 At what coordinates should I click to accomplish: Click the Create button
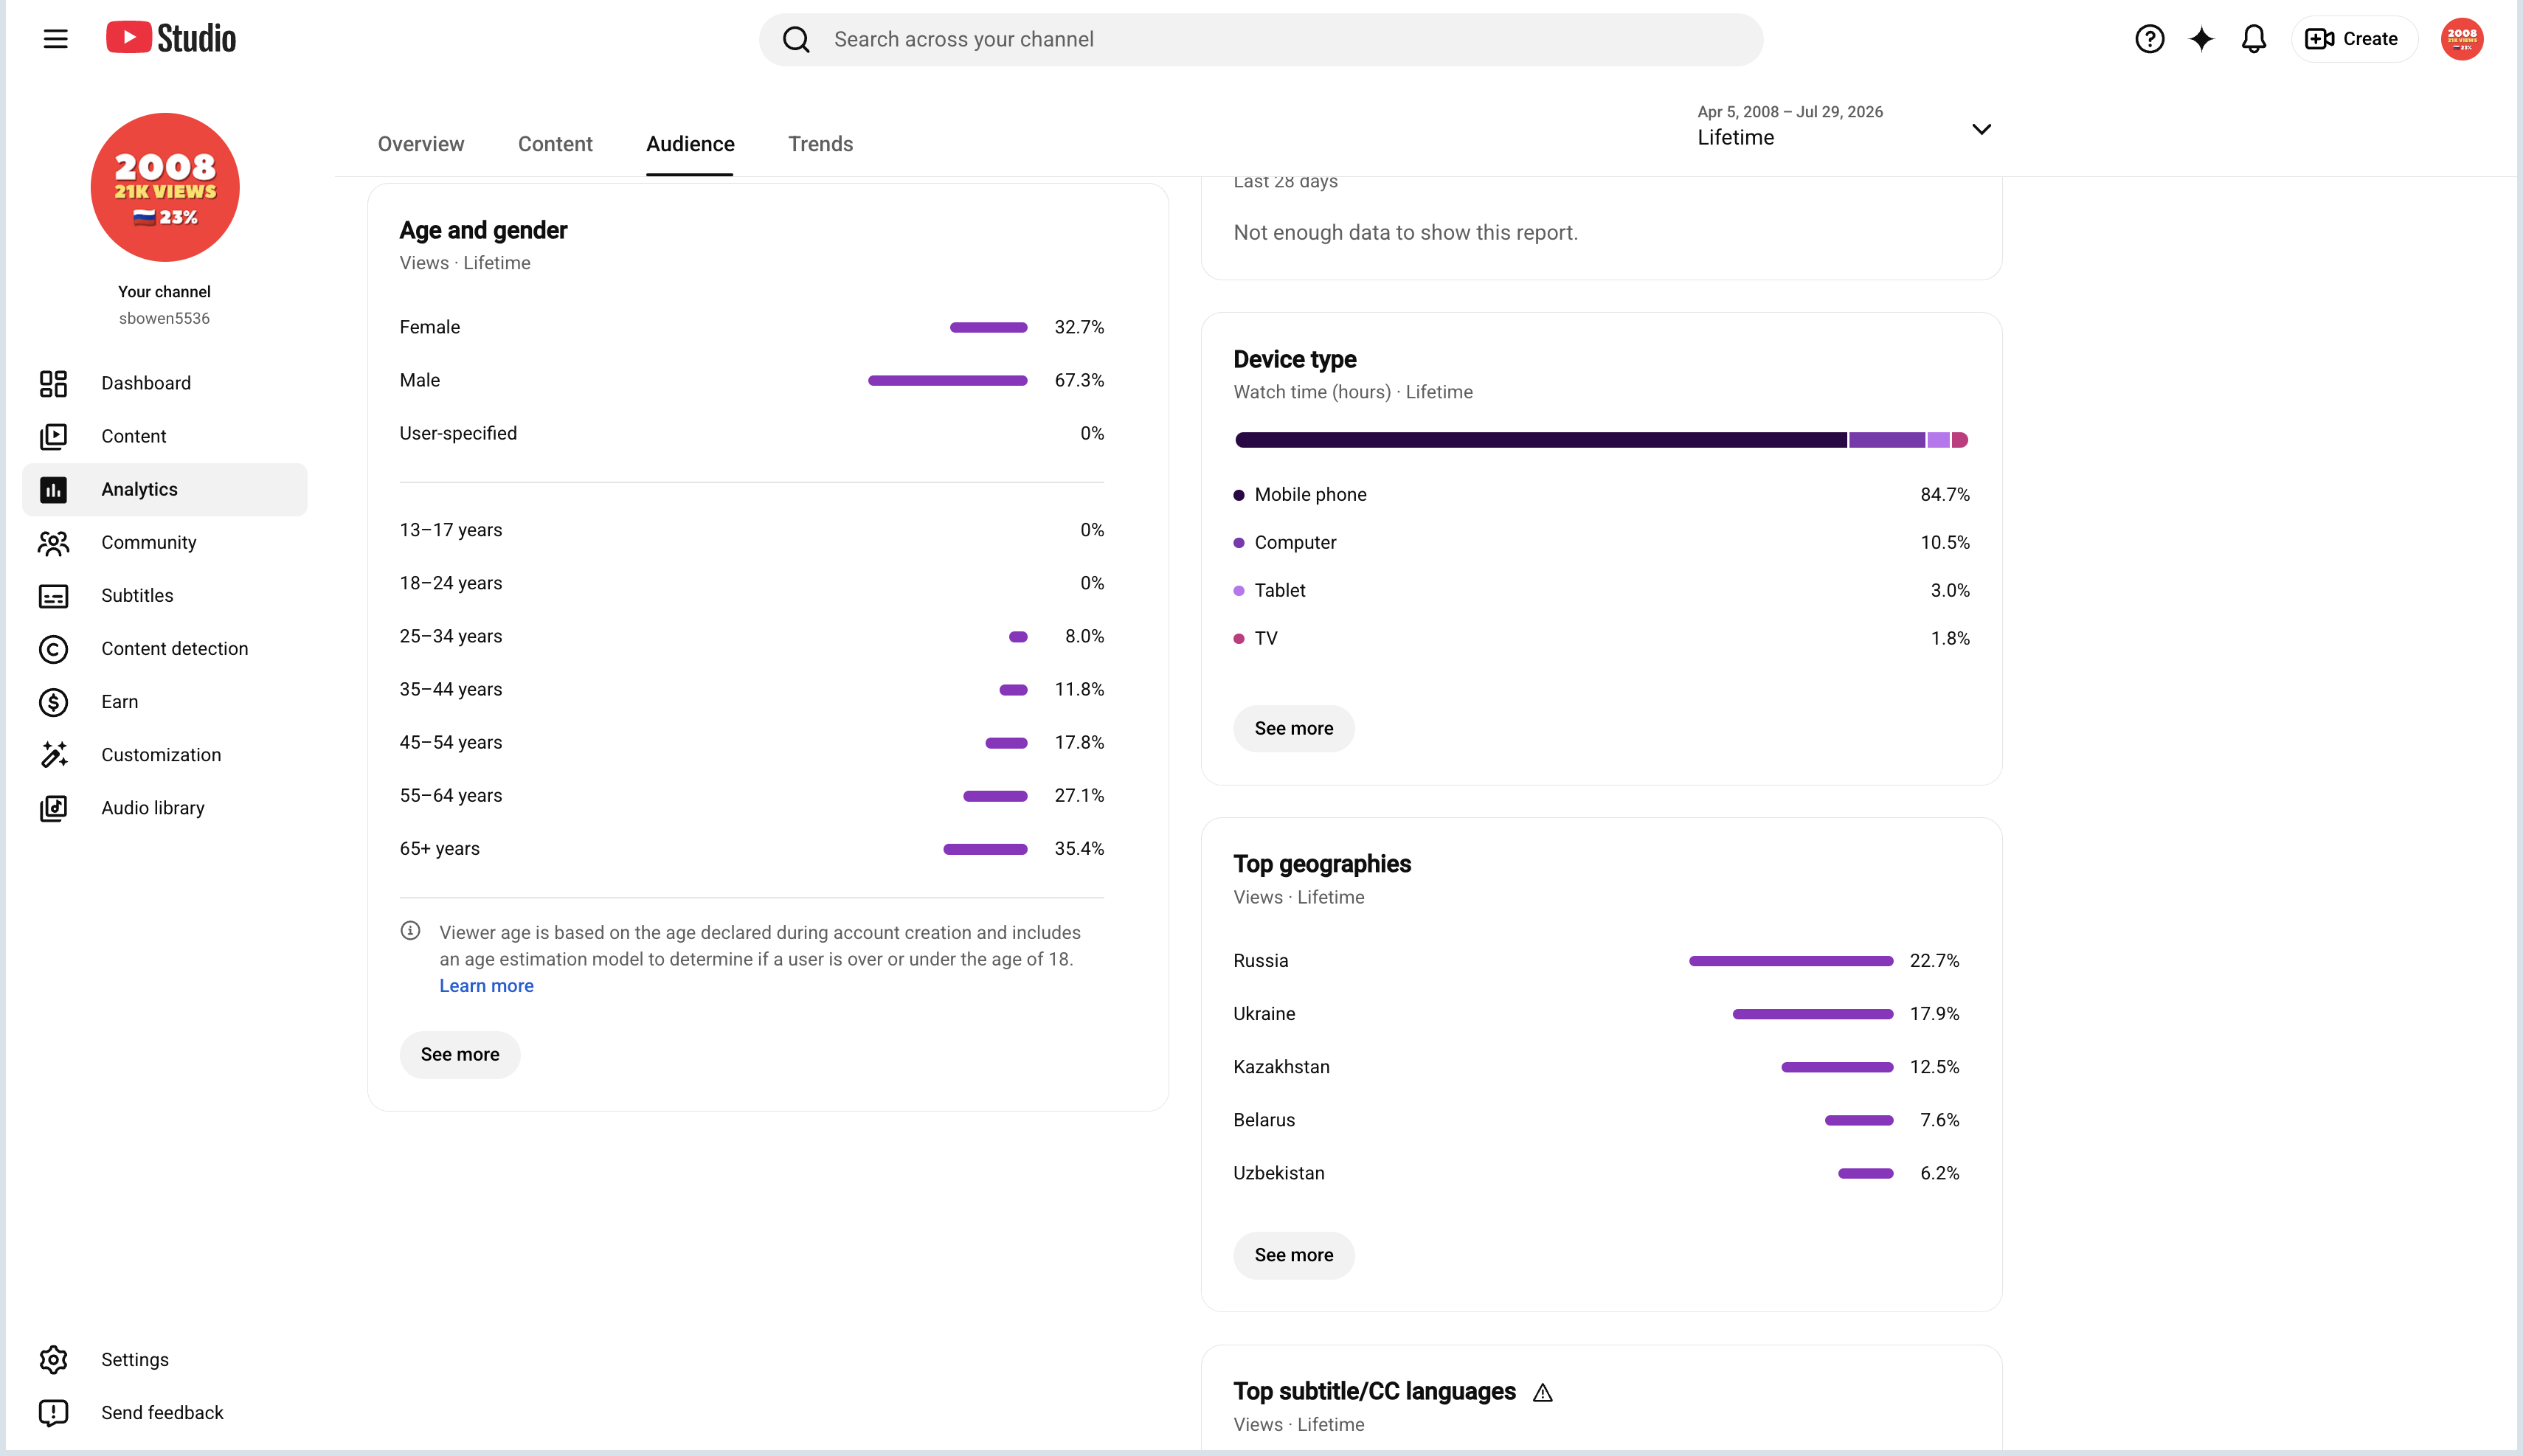[2353, 39]
